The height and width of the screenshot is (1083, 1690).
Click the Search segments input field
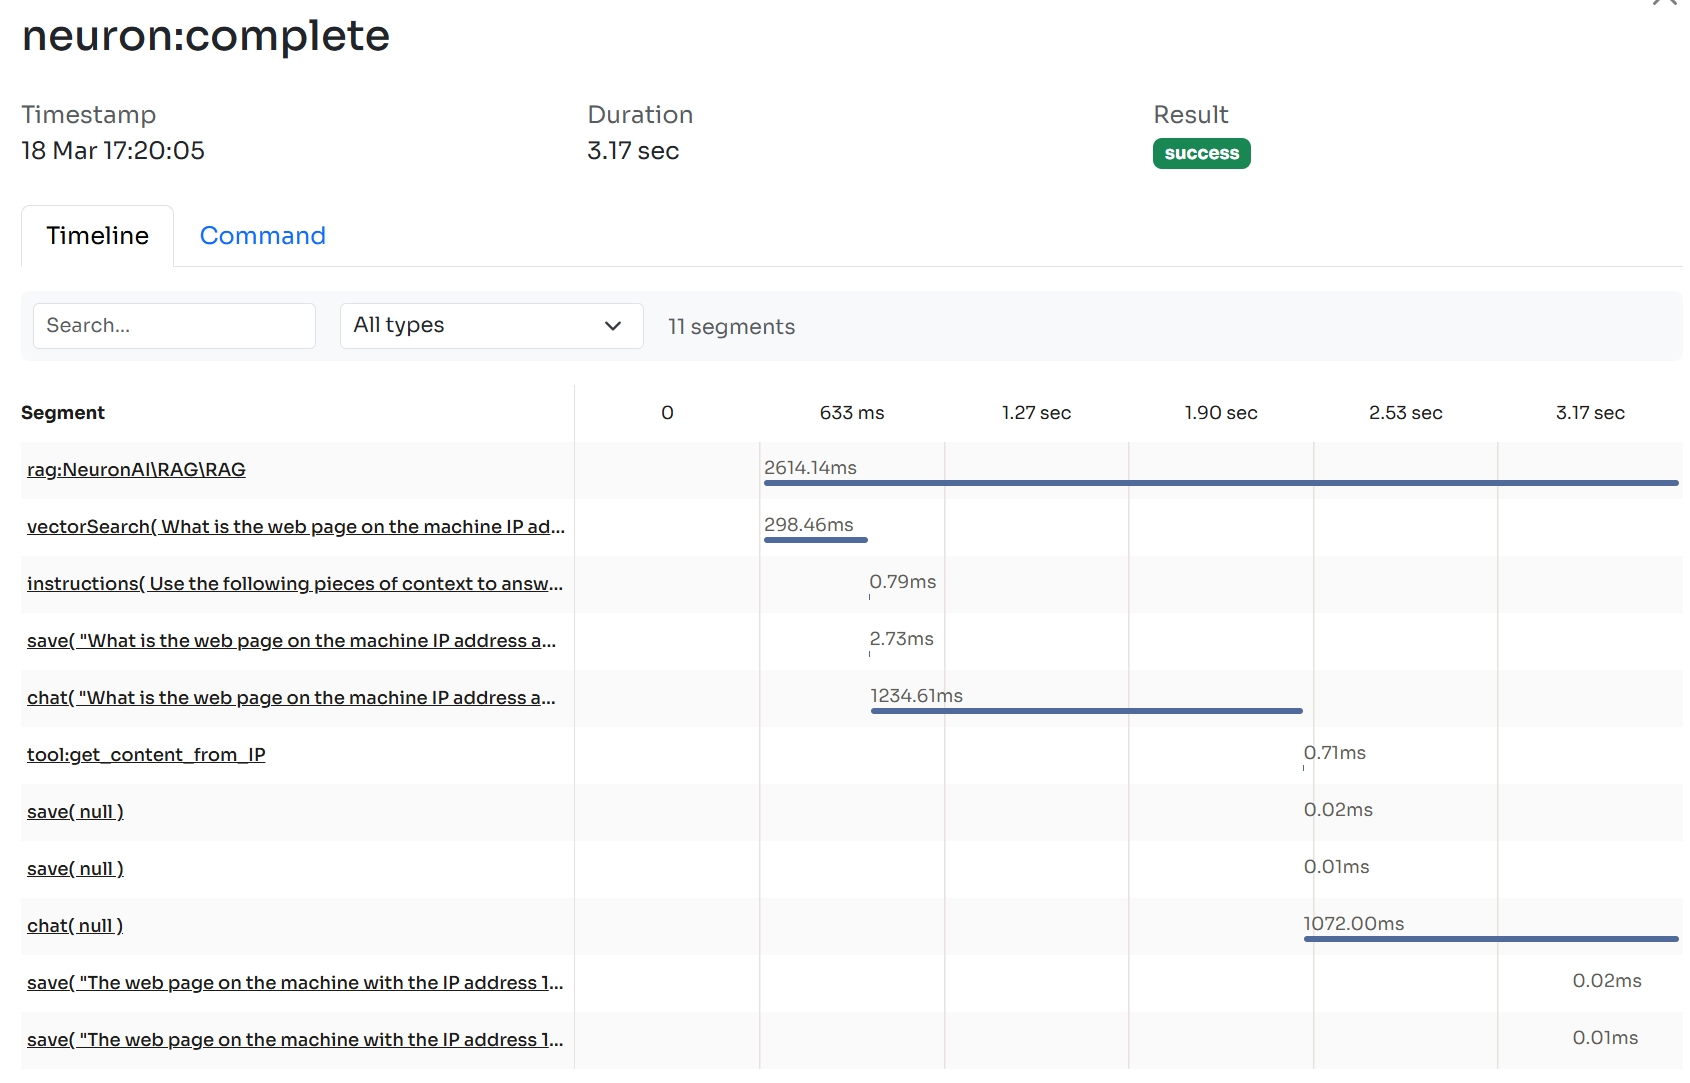[174, 326]
